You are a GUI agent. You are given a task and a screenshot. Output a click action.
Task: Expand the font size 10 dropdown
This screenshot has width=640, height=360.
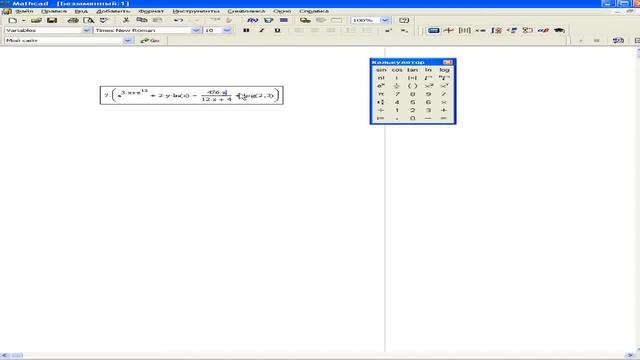(x=227, y=30)
